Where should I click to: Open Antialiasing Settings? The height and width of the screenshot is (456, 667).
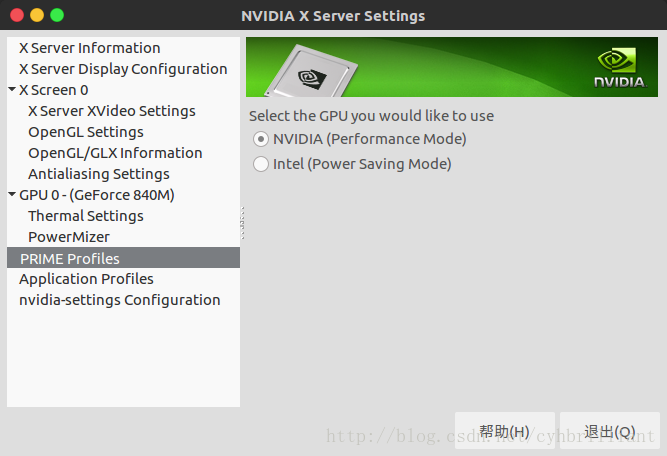[99, 174]
